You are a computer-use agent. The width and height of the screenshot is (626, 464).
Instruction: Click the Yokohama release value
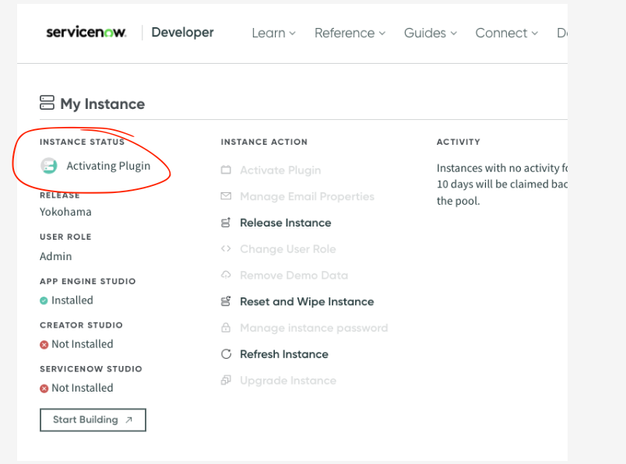coord(65,212)
